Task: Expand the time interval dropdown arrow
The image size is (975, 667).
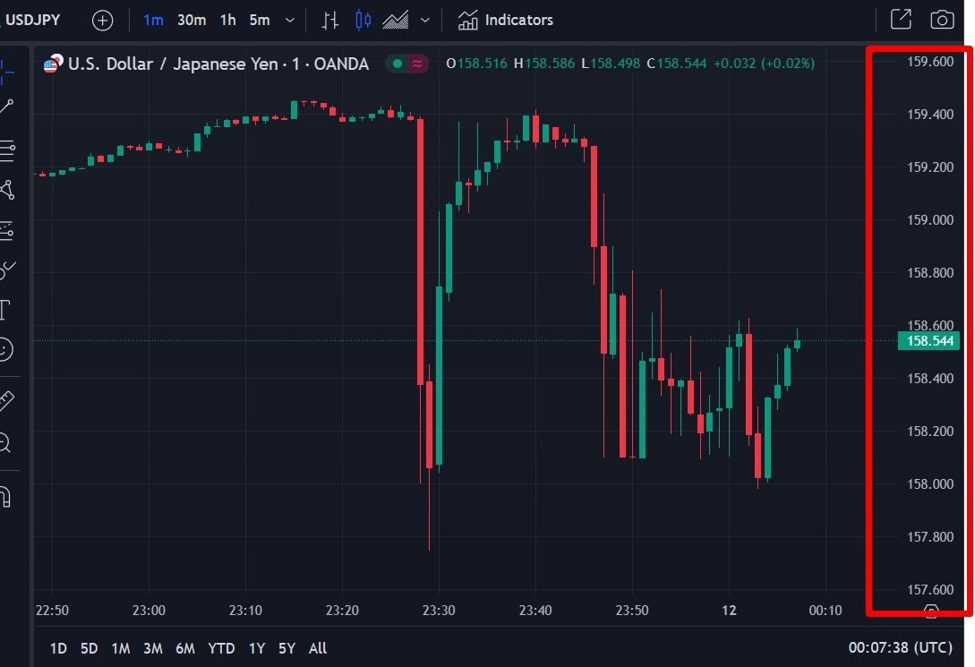Action: pos(290,20)
